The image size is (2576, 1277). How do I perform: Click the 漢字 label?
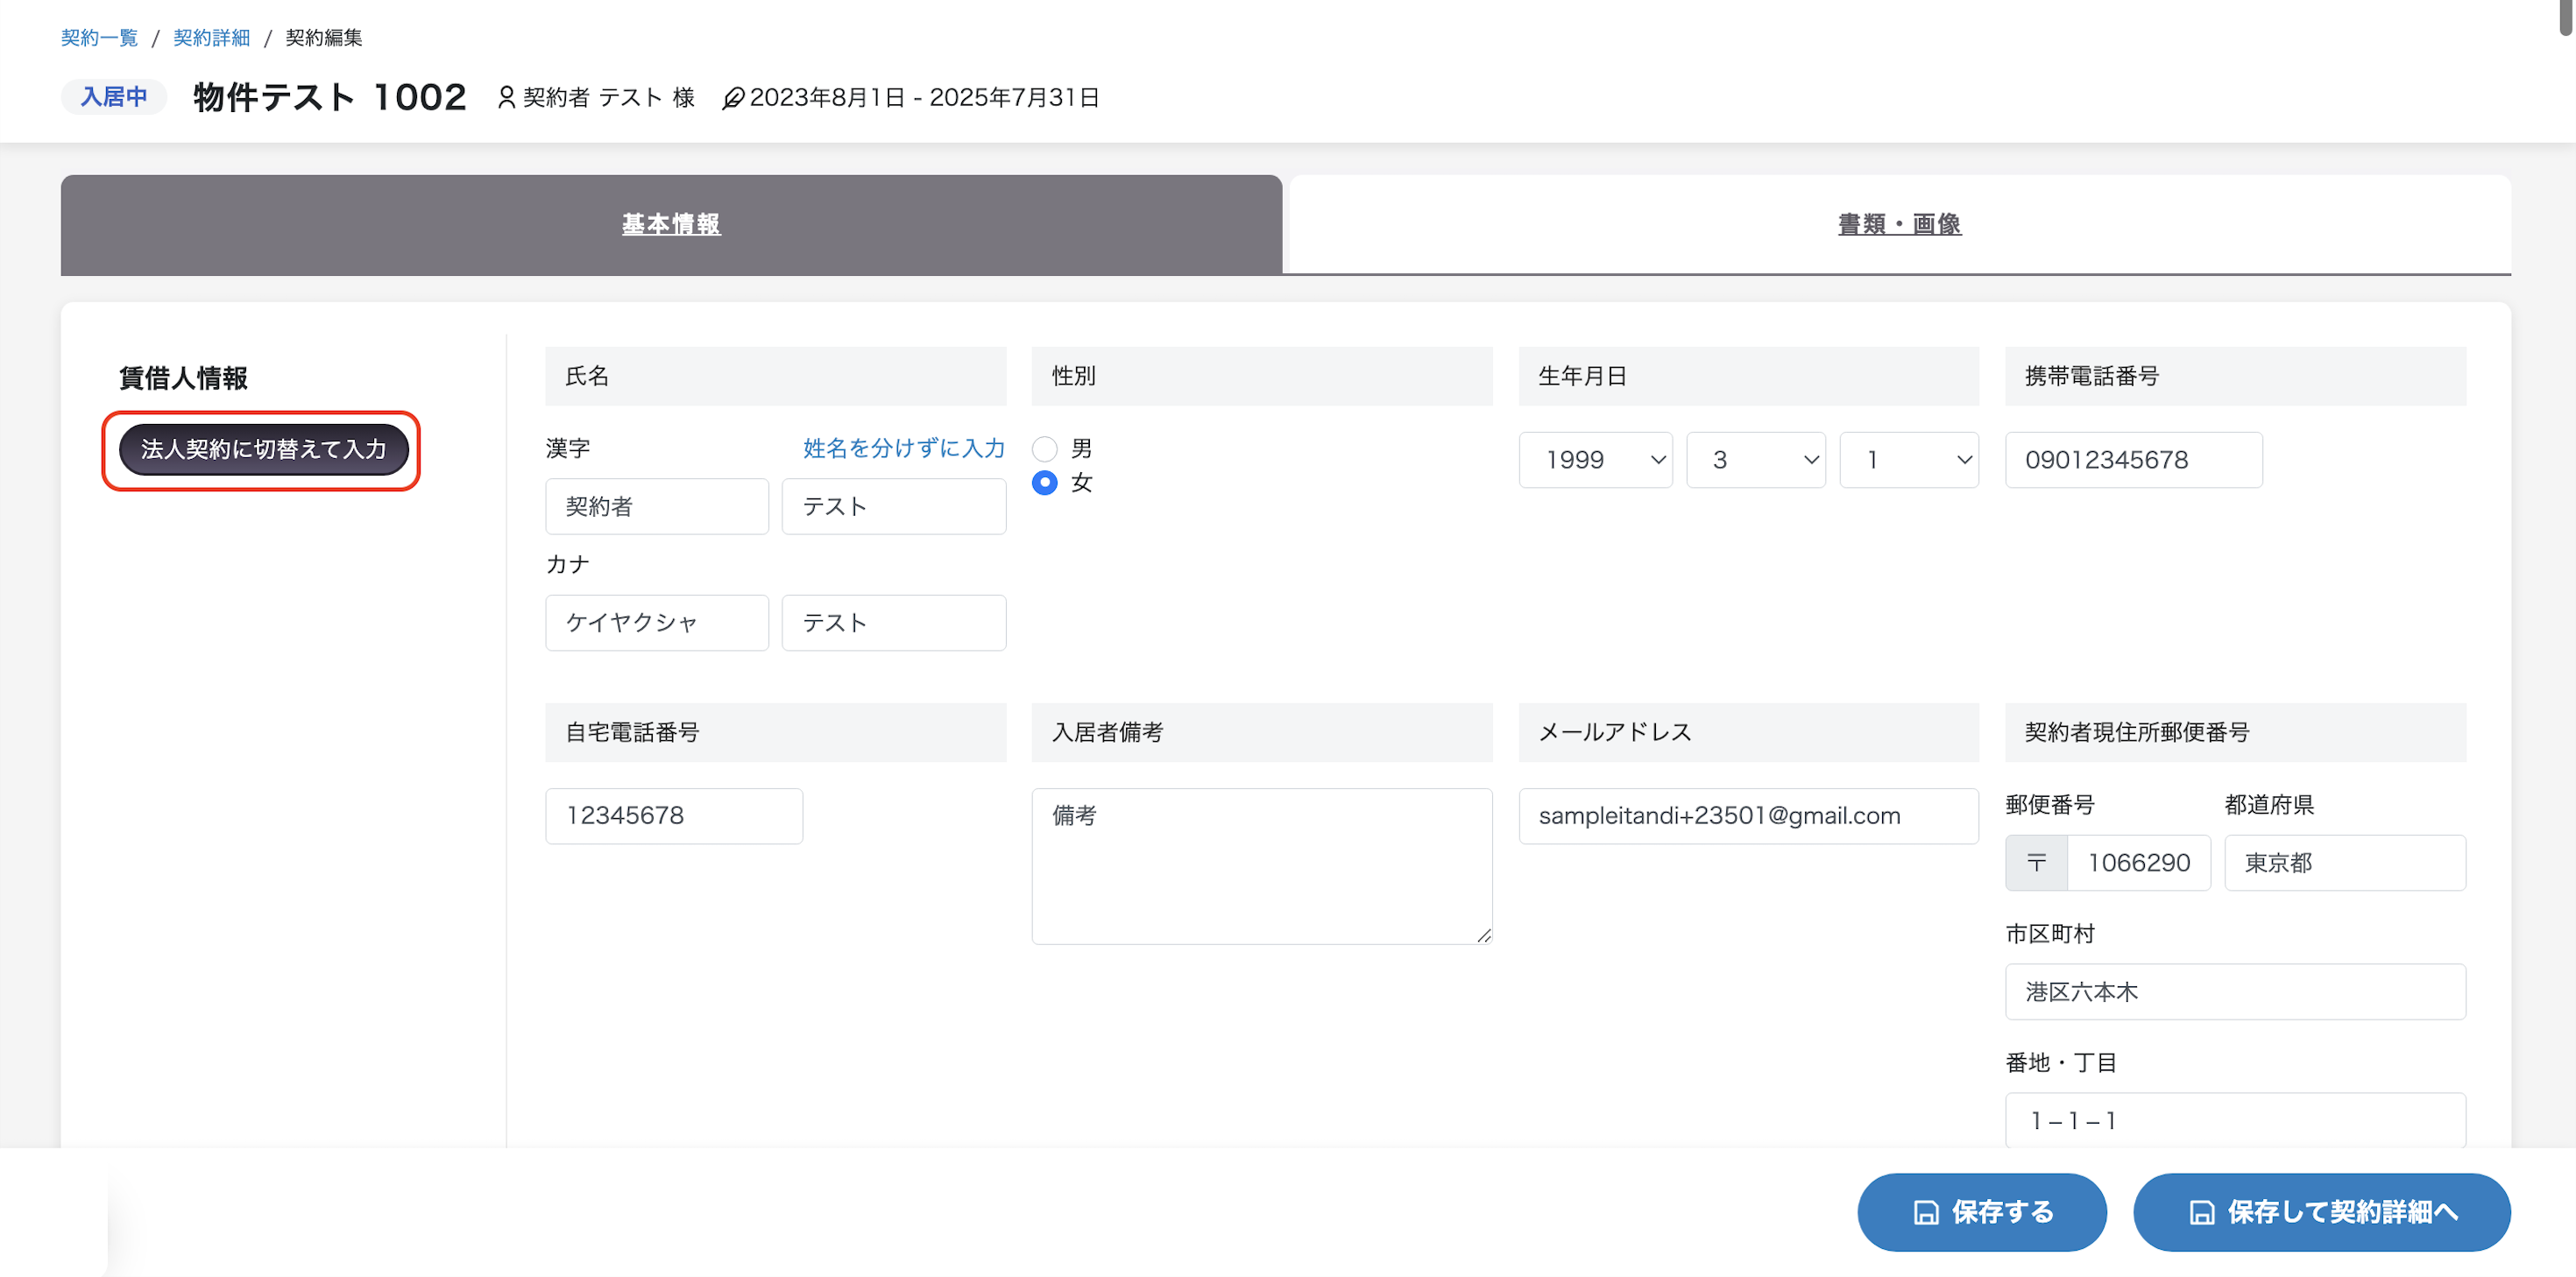coord(568,448)
